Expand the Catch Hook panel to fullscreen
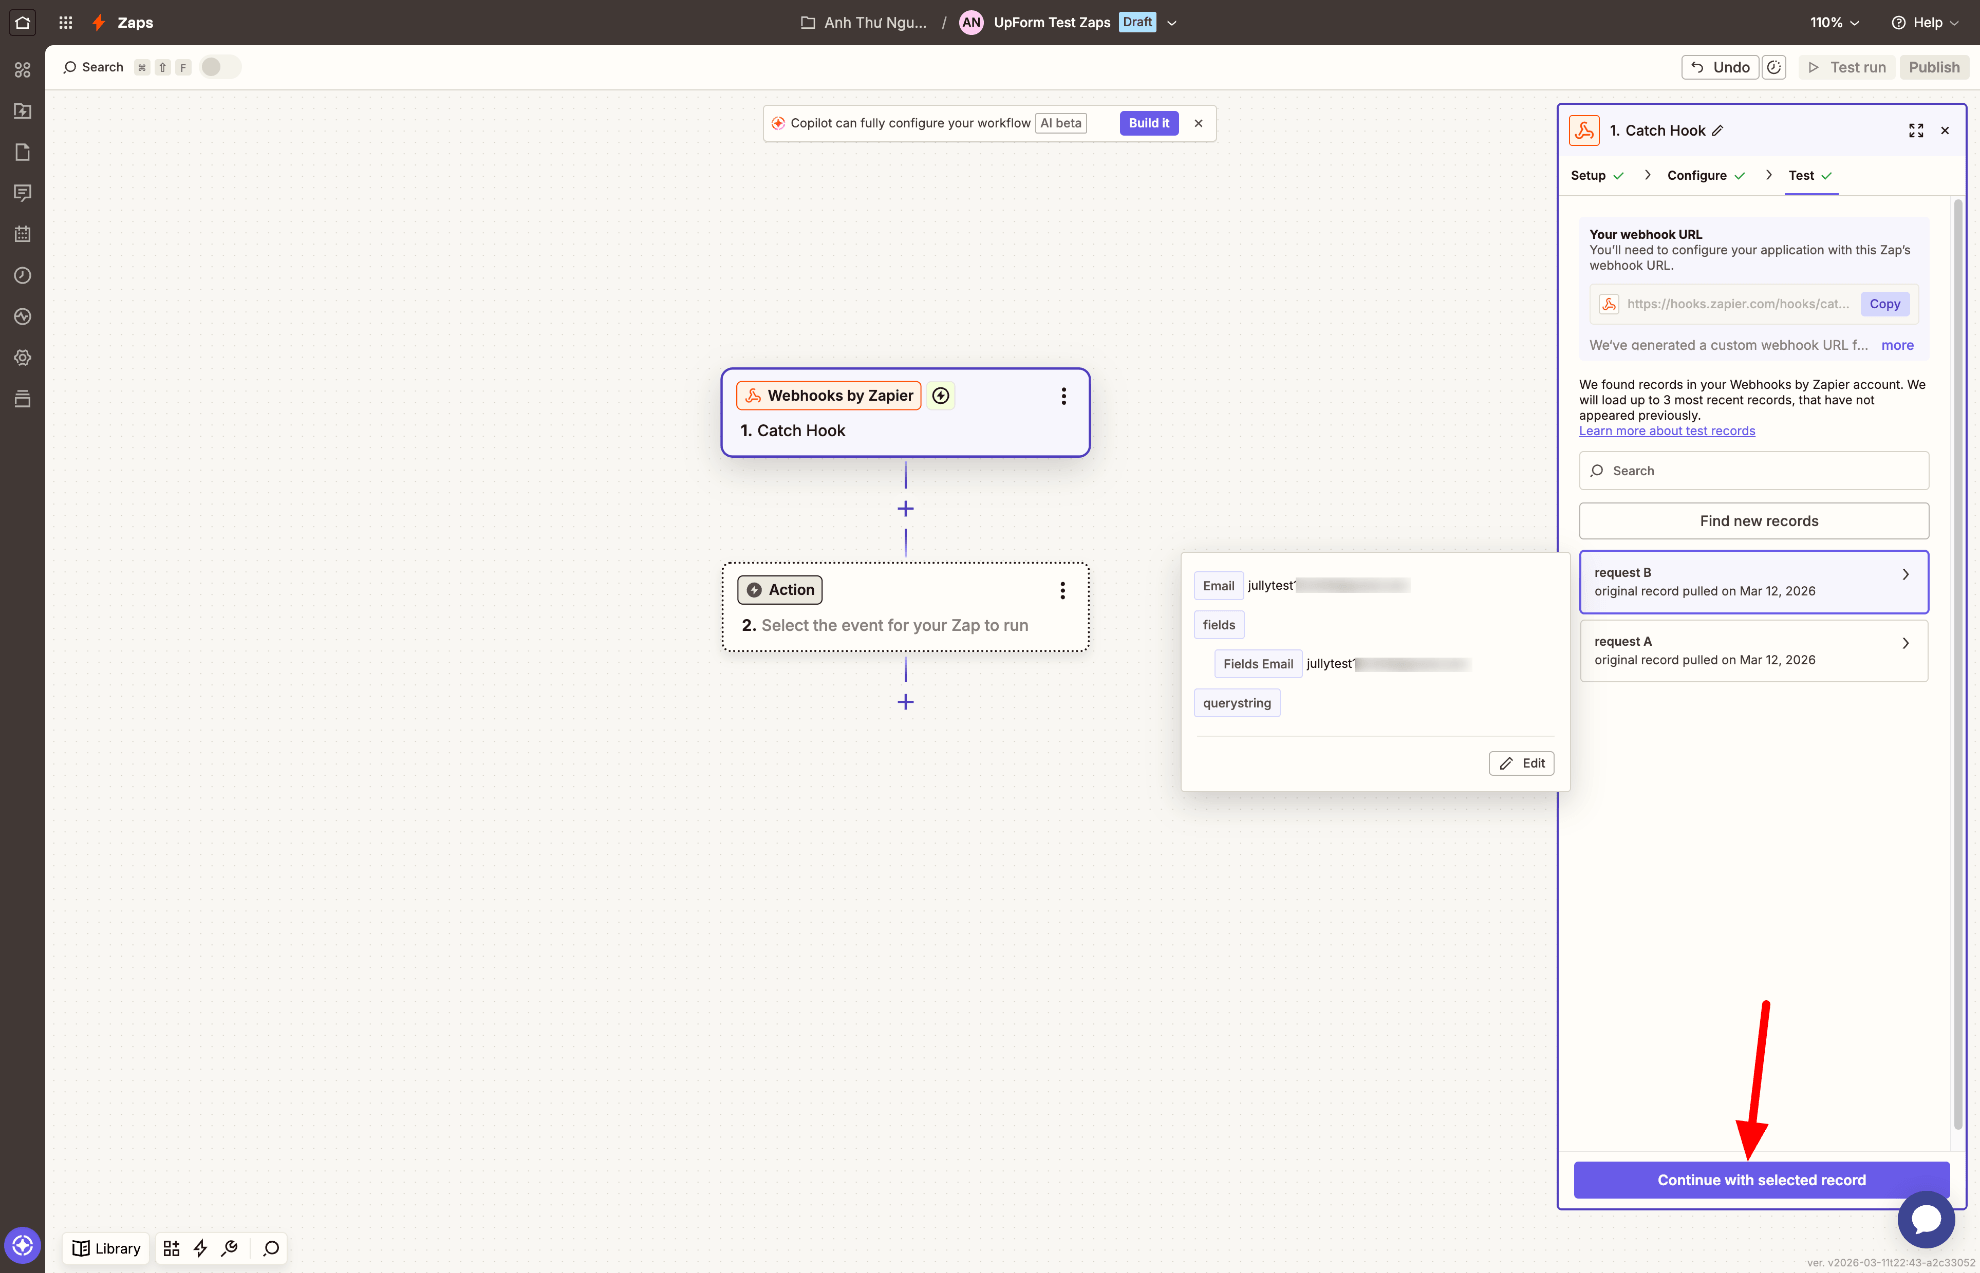The image size is (1980, 1273). [x=1916, y=131]
